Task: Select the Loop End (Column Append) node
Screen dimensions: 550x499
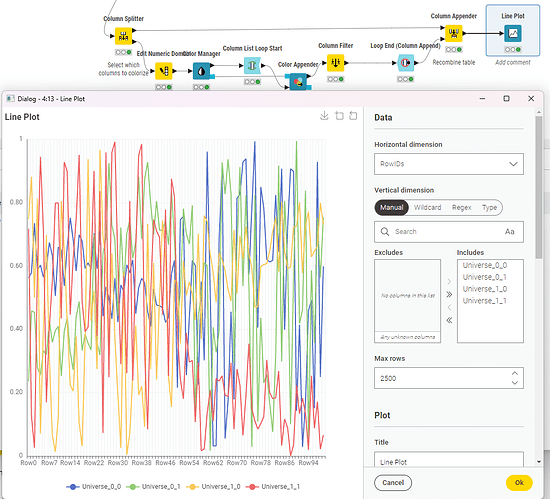Action: coord(405,63)
